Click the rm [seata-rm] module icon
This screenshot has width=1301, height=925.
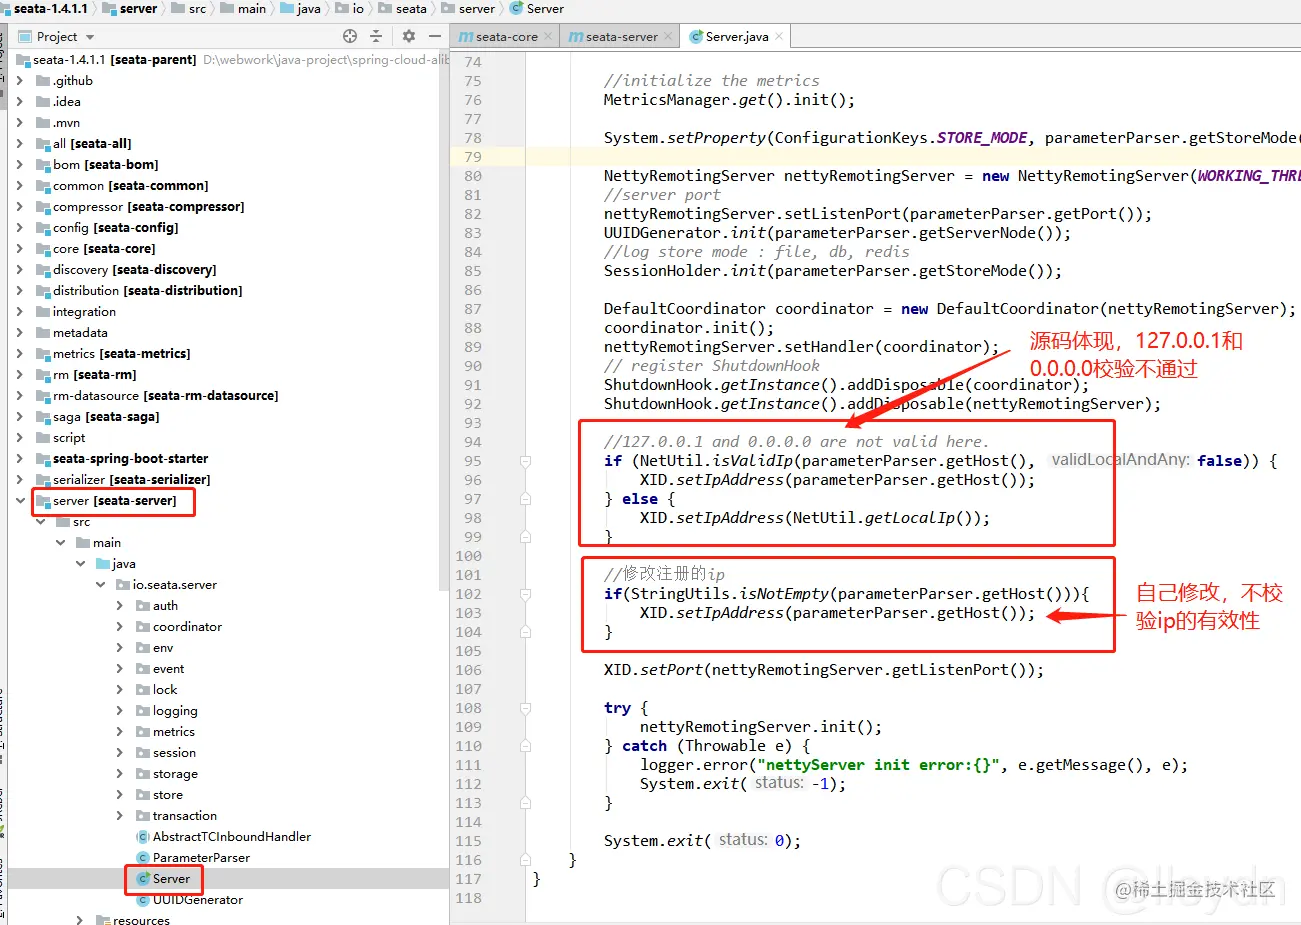43,375
